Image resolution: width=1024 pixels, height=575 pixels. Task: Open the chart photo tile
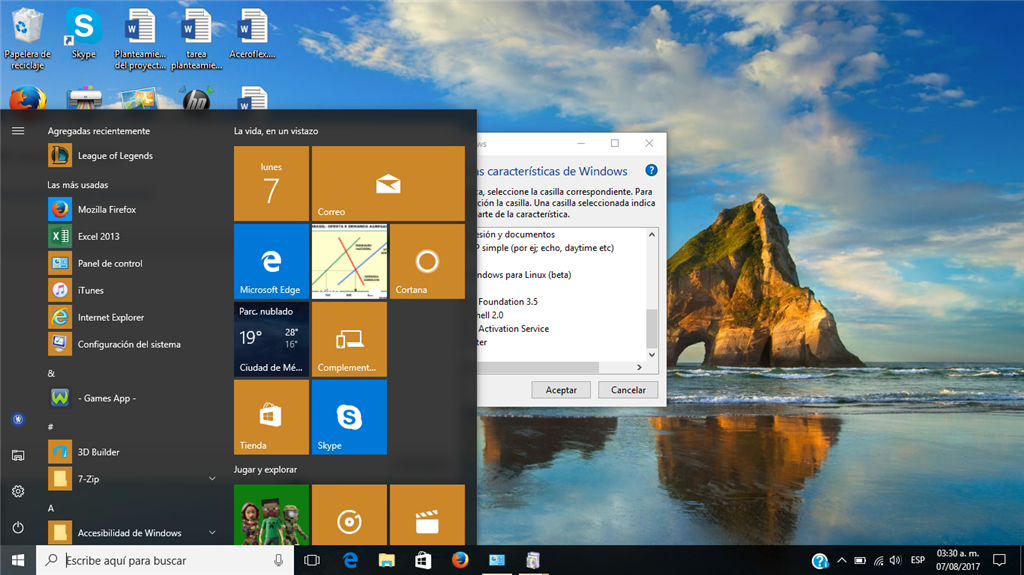(x=349, y=261)
